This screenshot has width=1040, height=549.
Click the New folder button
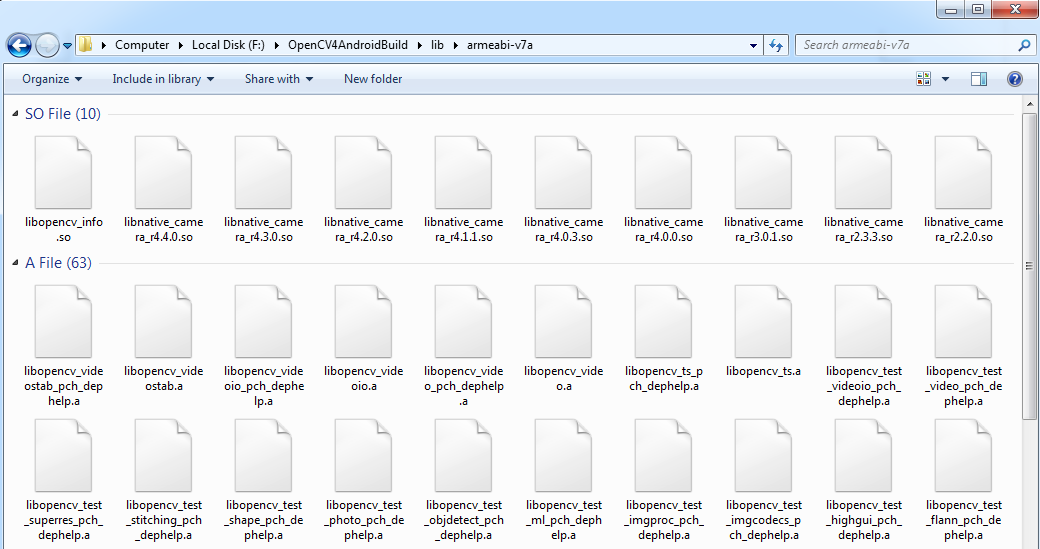pyautogui.click(x=373, y=79)
